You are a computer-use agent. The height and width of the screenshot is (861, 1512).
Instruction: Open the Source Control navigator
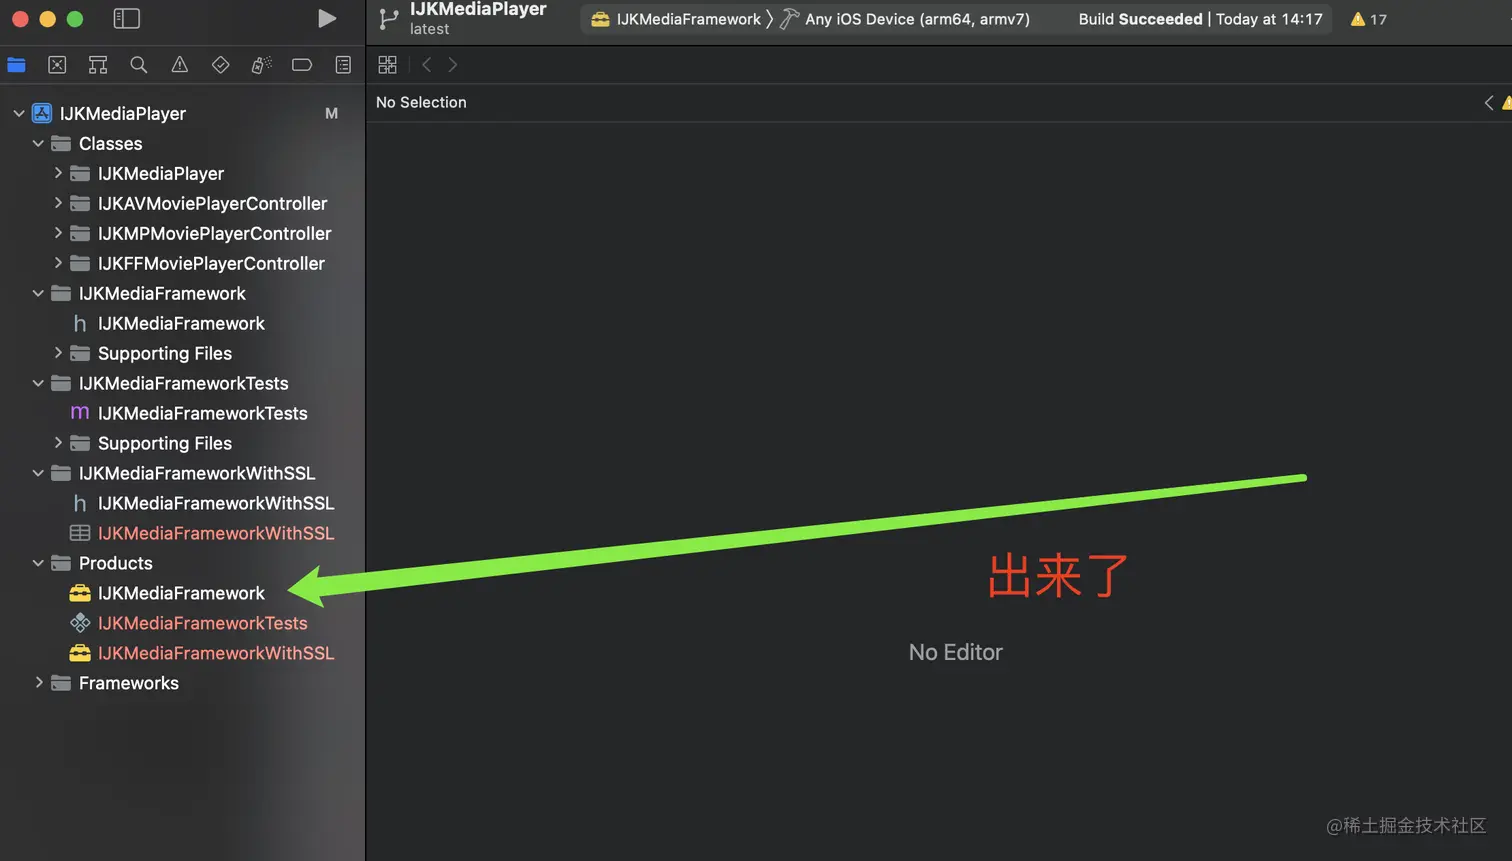[57, 65]
